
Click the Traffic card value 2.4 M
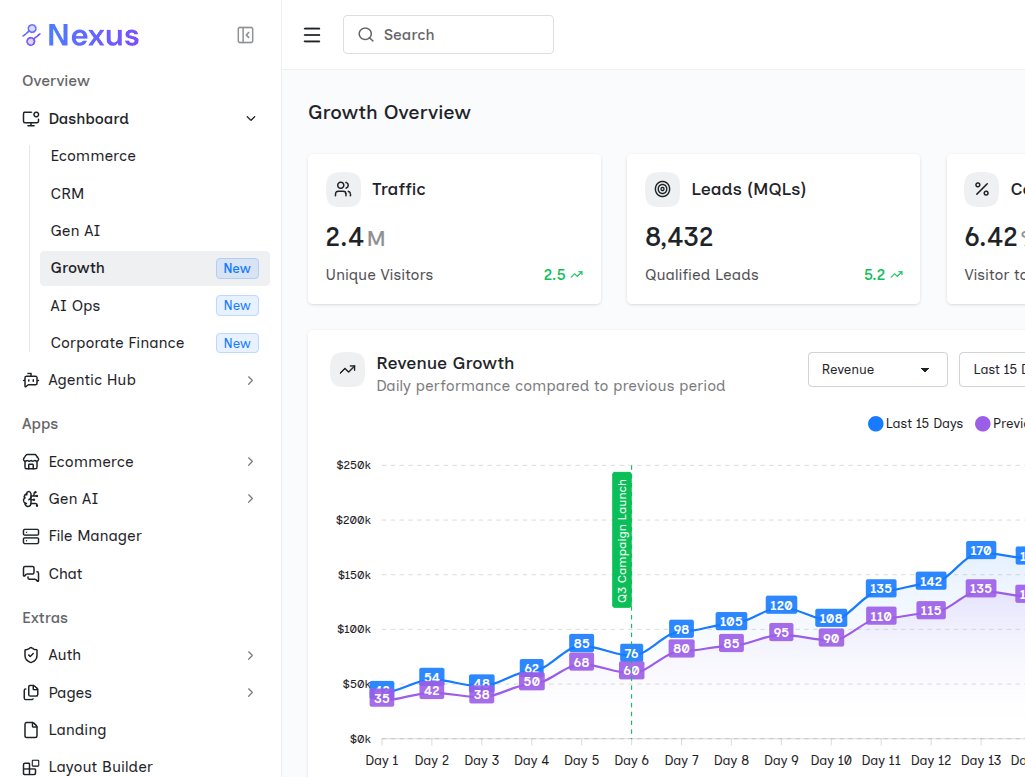[x=355, y=237]
